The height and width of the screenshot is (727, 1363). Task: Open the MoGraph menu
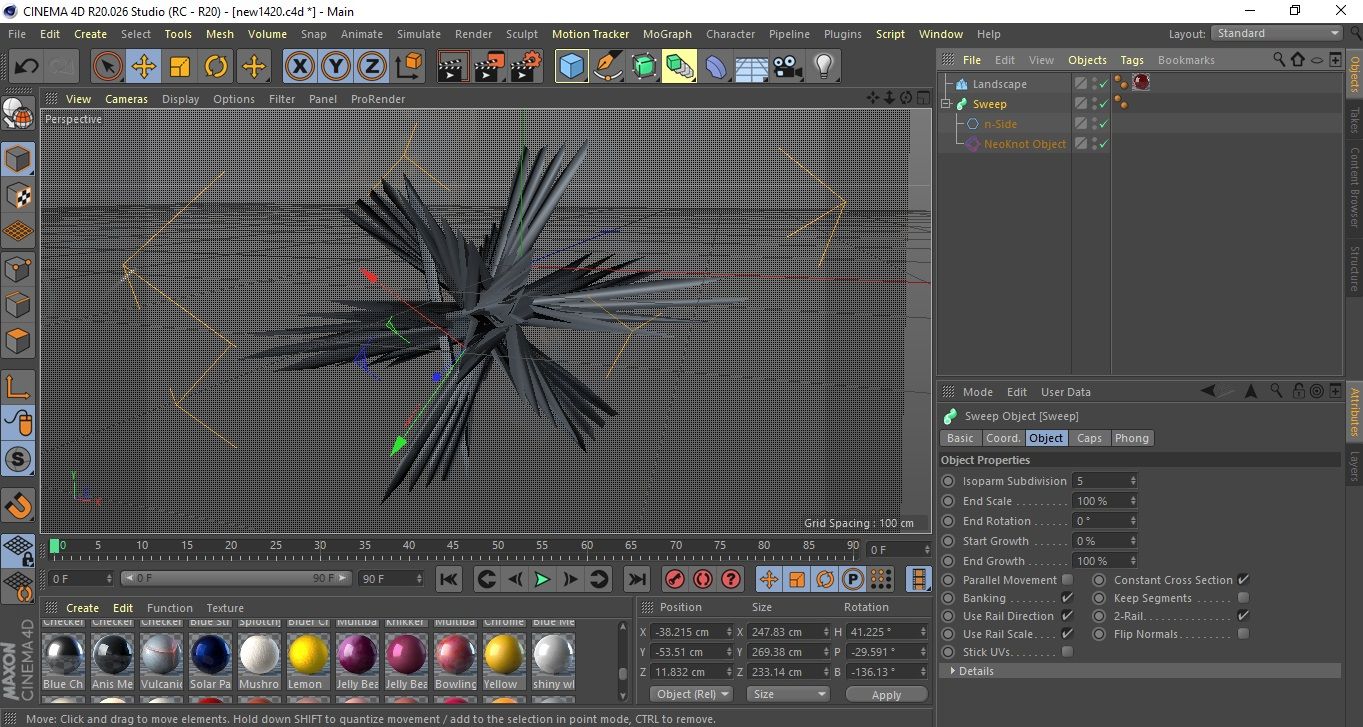667,34
